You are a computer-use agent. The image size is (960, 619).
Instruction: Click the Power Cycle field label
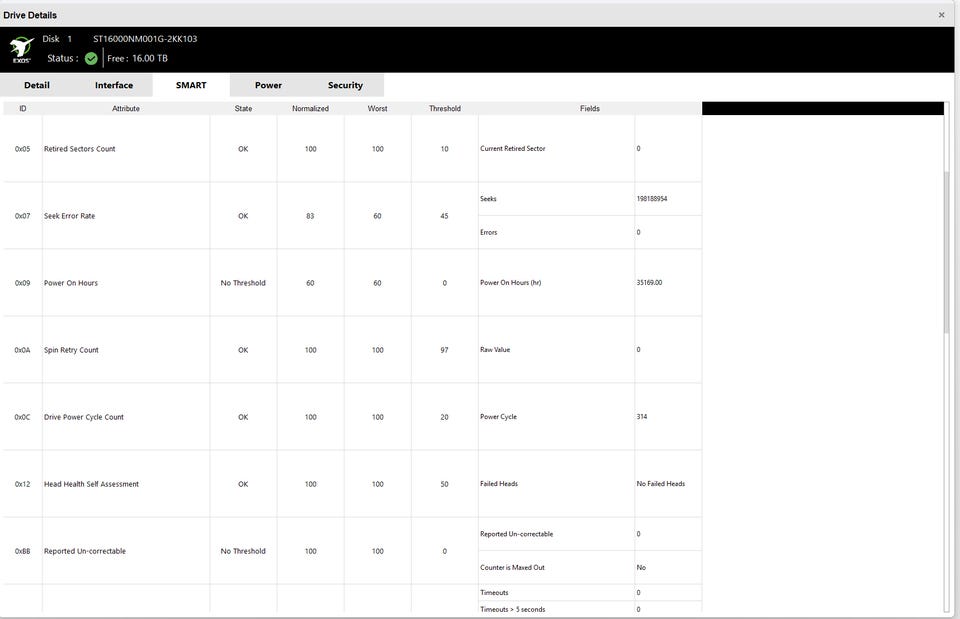498,417
